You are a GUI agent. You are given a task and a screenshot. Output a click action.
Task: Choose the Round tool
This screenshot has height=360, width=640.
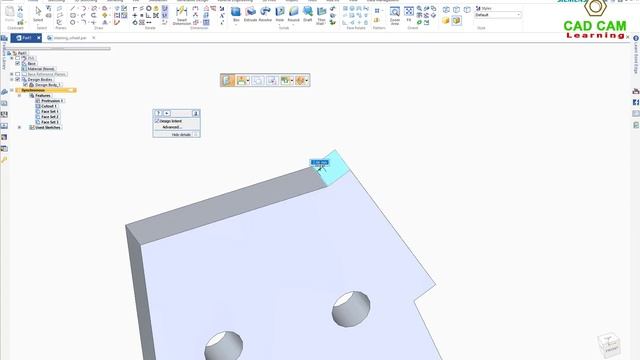pos(293,13)
